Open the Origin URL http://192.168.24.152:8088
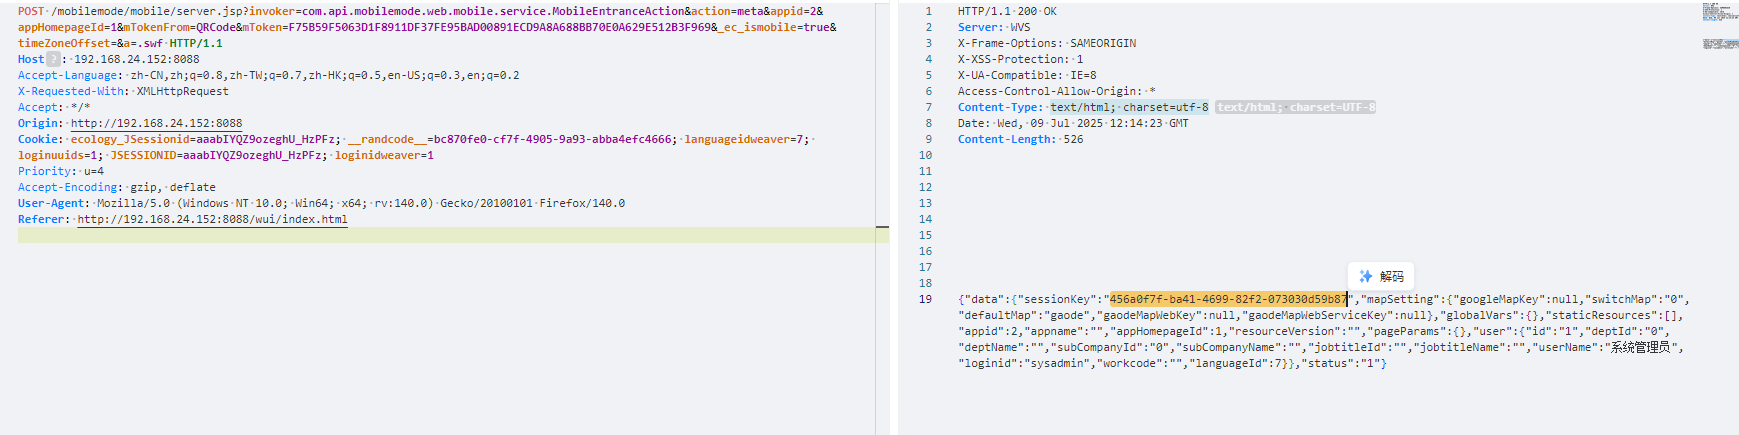This screenshot has width=1739, height=435. pos(156,123)
